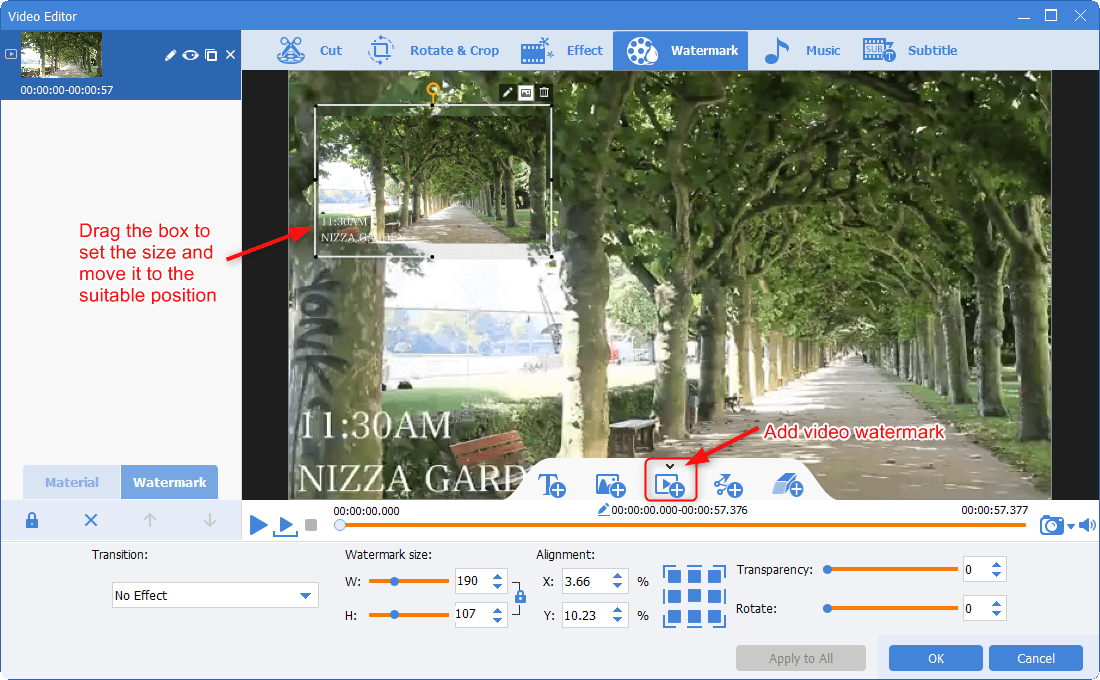Click the add video watermark icon

click(x=669, y=485)
